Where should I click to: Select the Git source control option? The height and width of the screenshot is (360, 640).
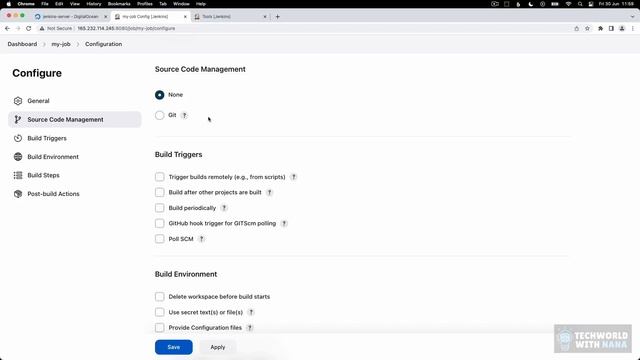(x=160, y=116)
